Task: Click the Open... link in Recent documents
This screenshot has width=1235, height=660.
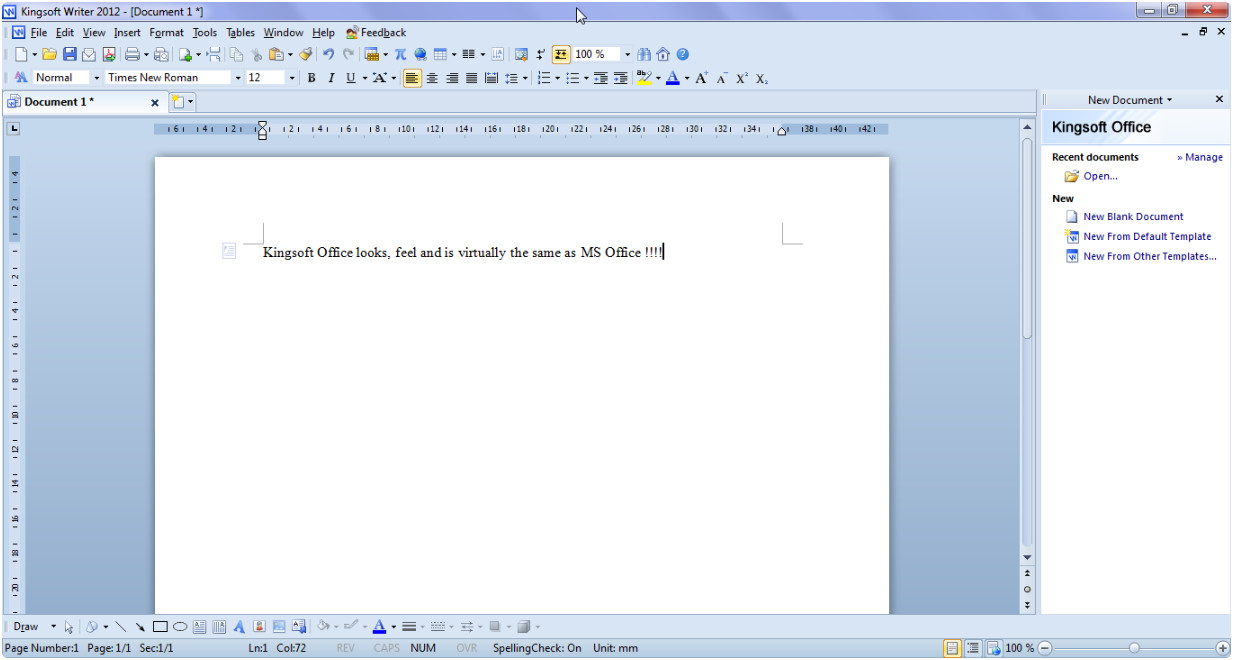Action: coord(1101,176)
